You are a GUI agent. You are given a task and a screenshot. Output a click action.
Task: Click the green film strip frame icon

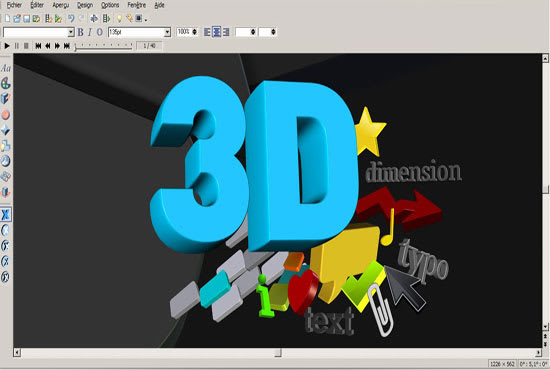[106, 18]
